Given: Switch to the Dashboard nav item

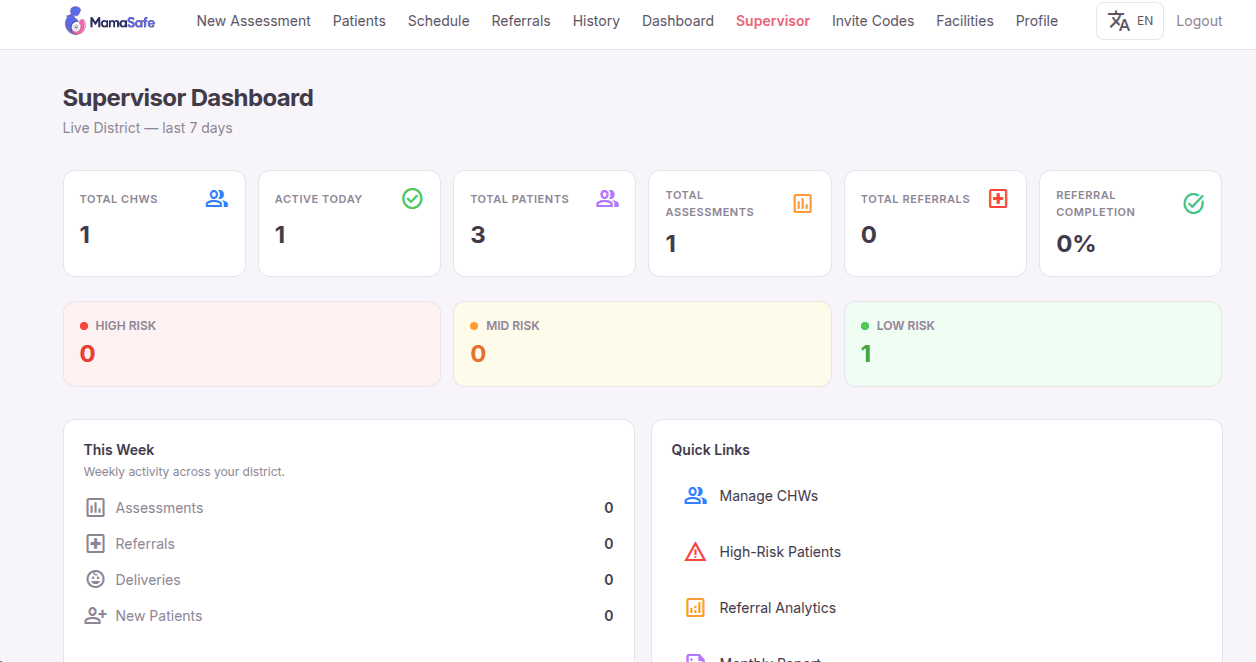Looking at the screenshot, I should [x=678, y=21].
